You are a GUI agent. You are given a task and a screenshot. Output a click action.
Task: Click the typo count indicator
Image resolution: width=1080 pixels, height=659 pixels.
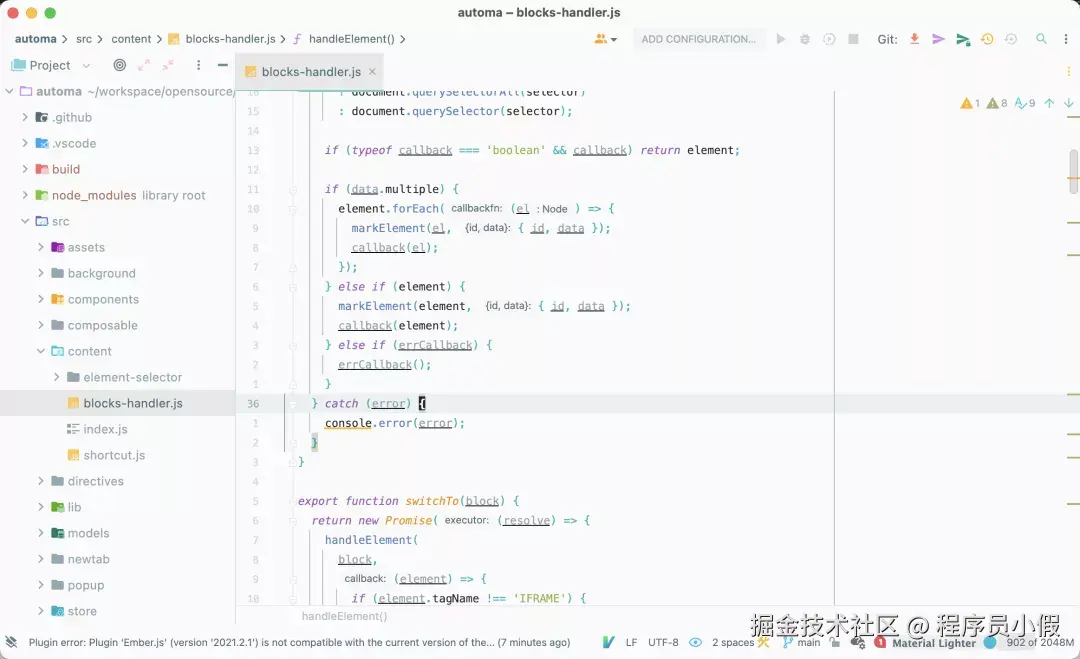coord(1025,103)
